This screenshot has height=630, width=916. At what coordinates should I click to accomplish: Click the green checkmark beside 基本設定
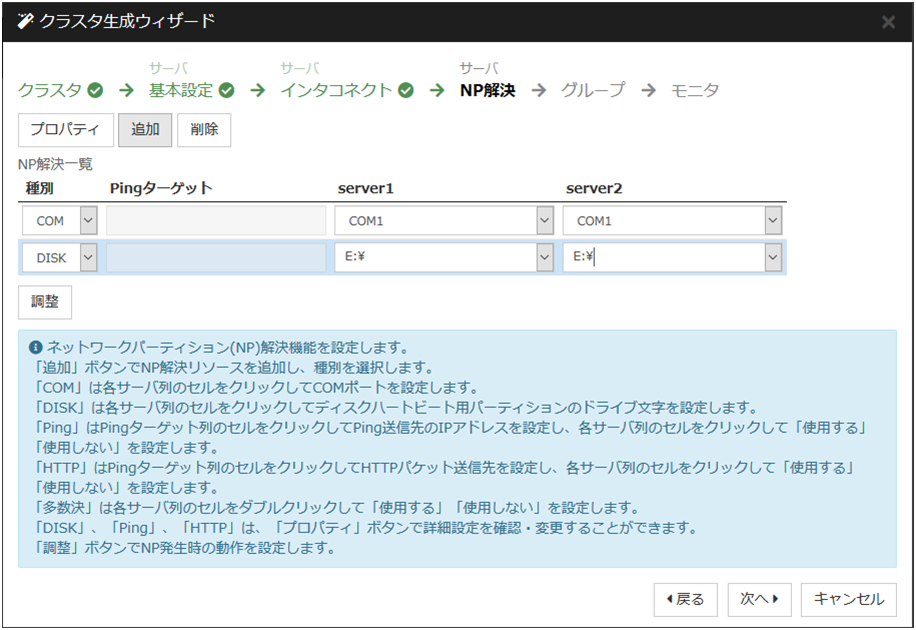coord(227,91)
